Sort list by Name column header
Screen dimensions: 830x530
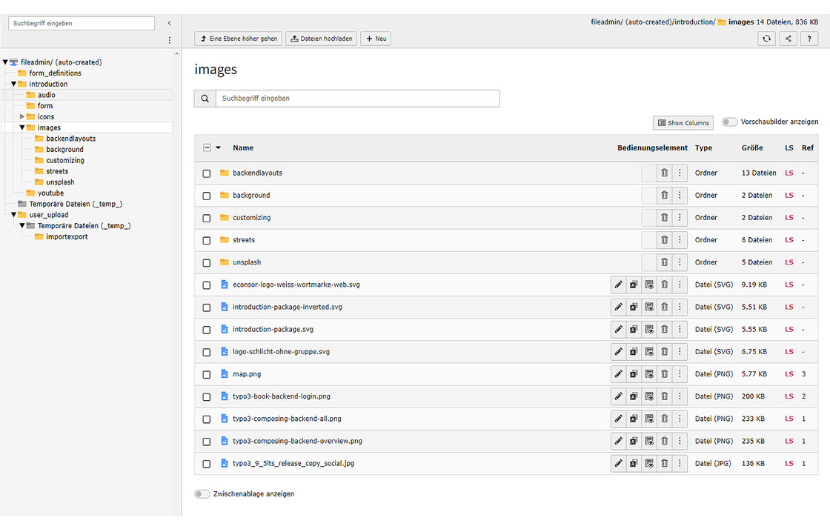click(x=243, y=148)
